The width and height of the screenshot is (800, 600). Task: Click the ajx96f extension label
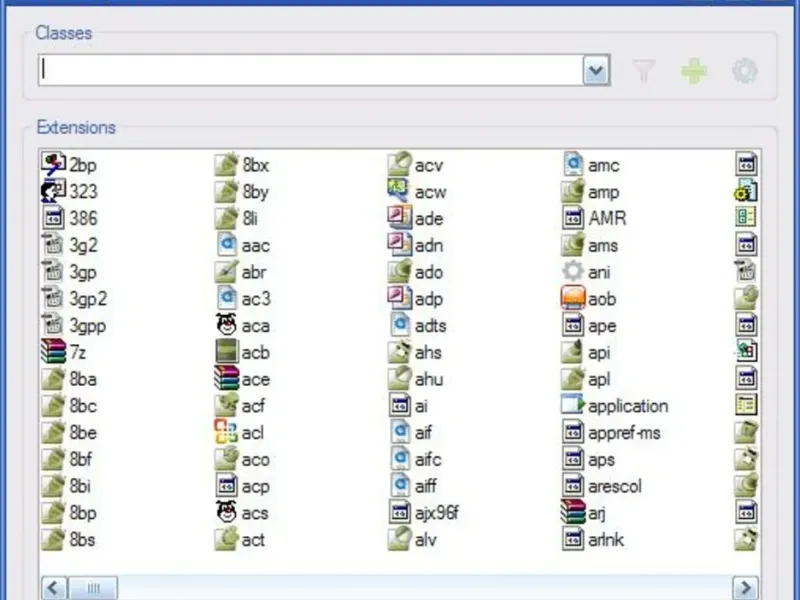[x=437, y=513]
